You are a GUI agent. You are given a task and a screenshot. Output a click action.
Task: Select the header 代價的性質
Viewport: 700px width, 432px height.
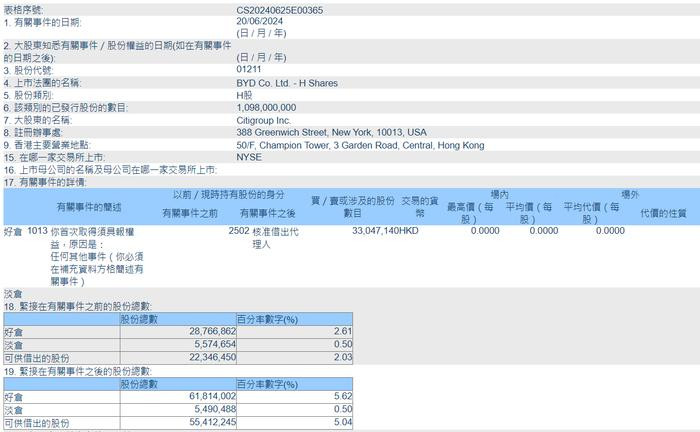[x=663, y=213]
